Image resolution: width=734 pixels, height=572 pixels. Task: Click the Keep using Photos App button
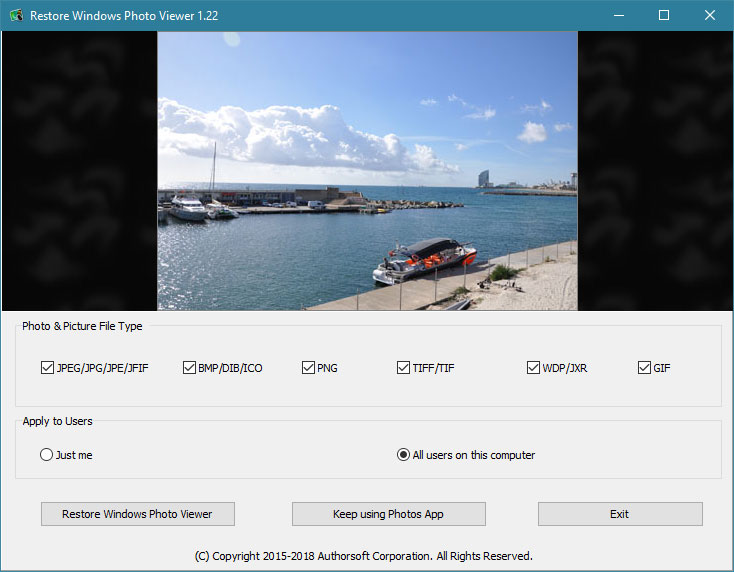pos(388,514)
